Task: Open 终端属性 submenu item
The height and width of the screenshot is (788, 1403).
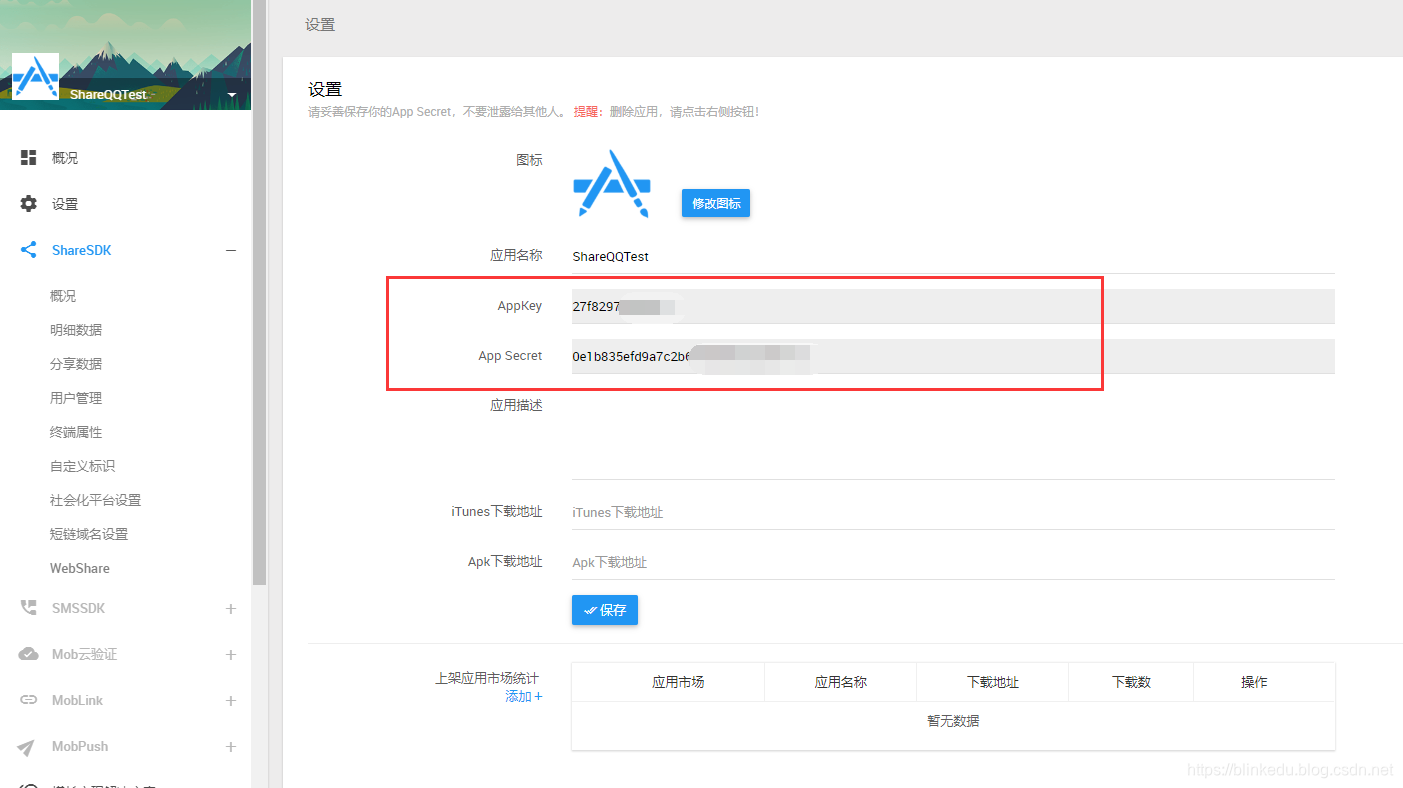Action: pos(76,432)
